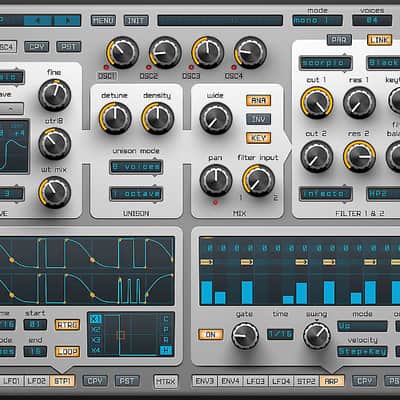The image size is (400, 400).
Task: Switch to the LFO2 tab
Action: click(x=37, y=381)
